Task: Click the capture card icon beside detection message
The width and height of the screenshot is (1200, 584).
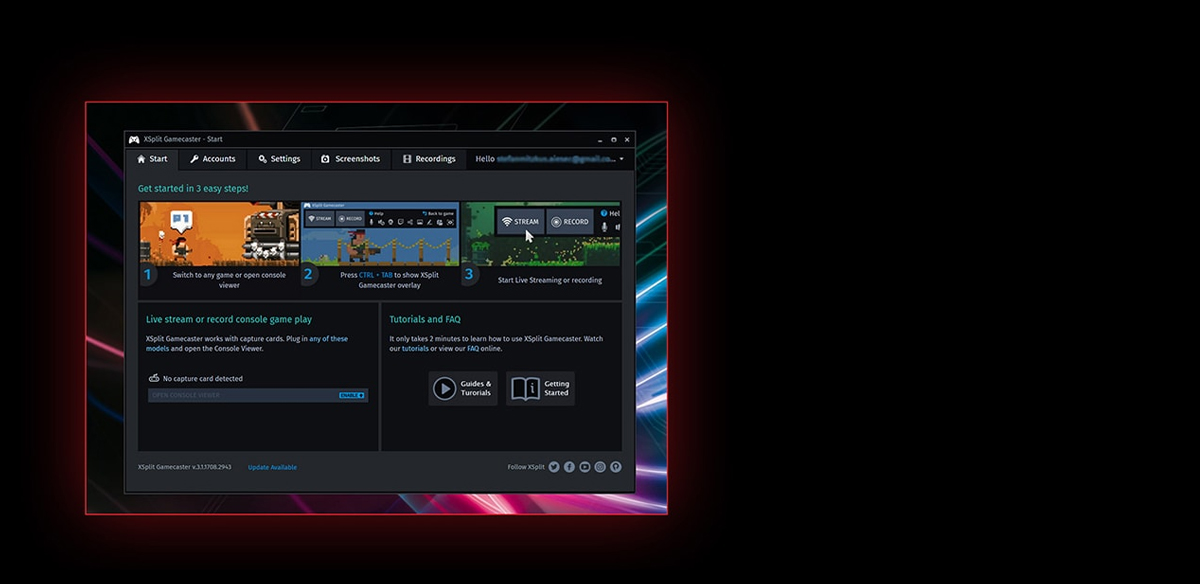Action: pyautogui.click(x=154, y=378)
